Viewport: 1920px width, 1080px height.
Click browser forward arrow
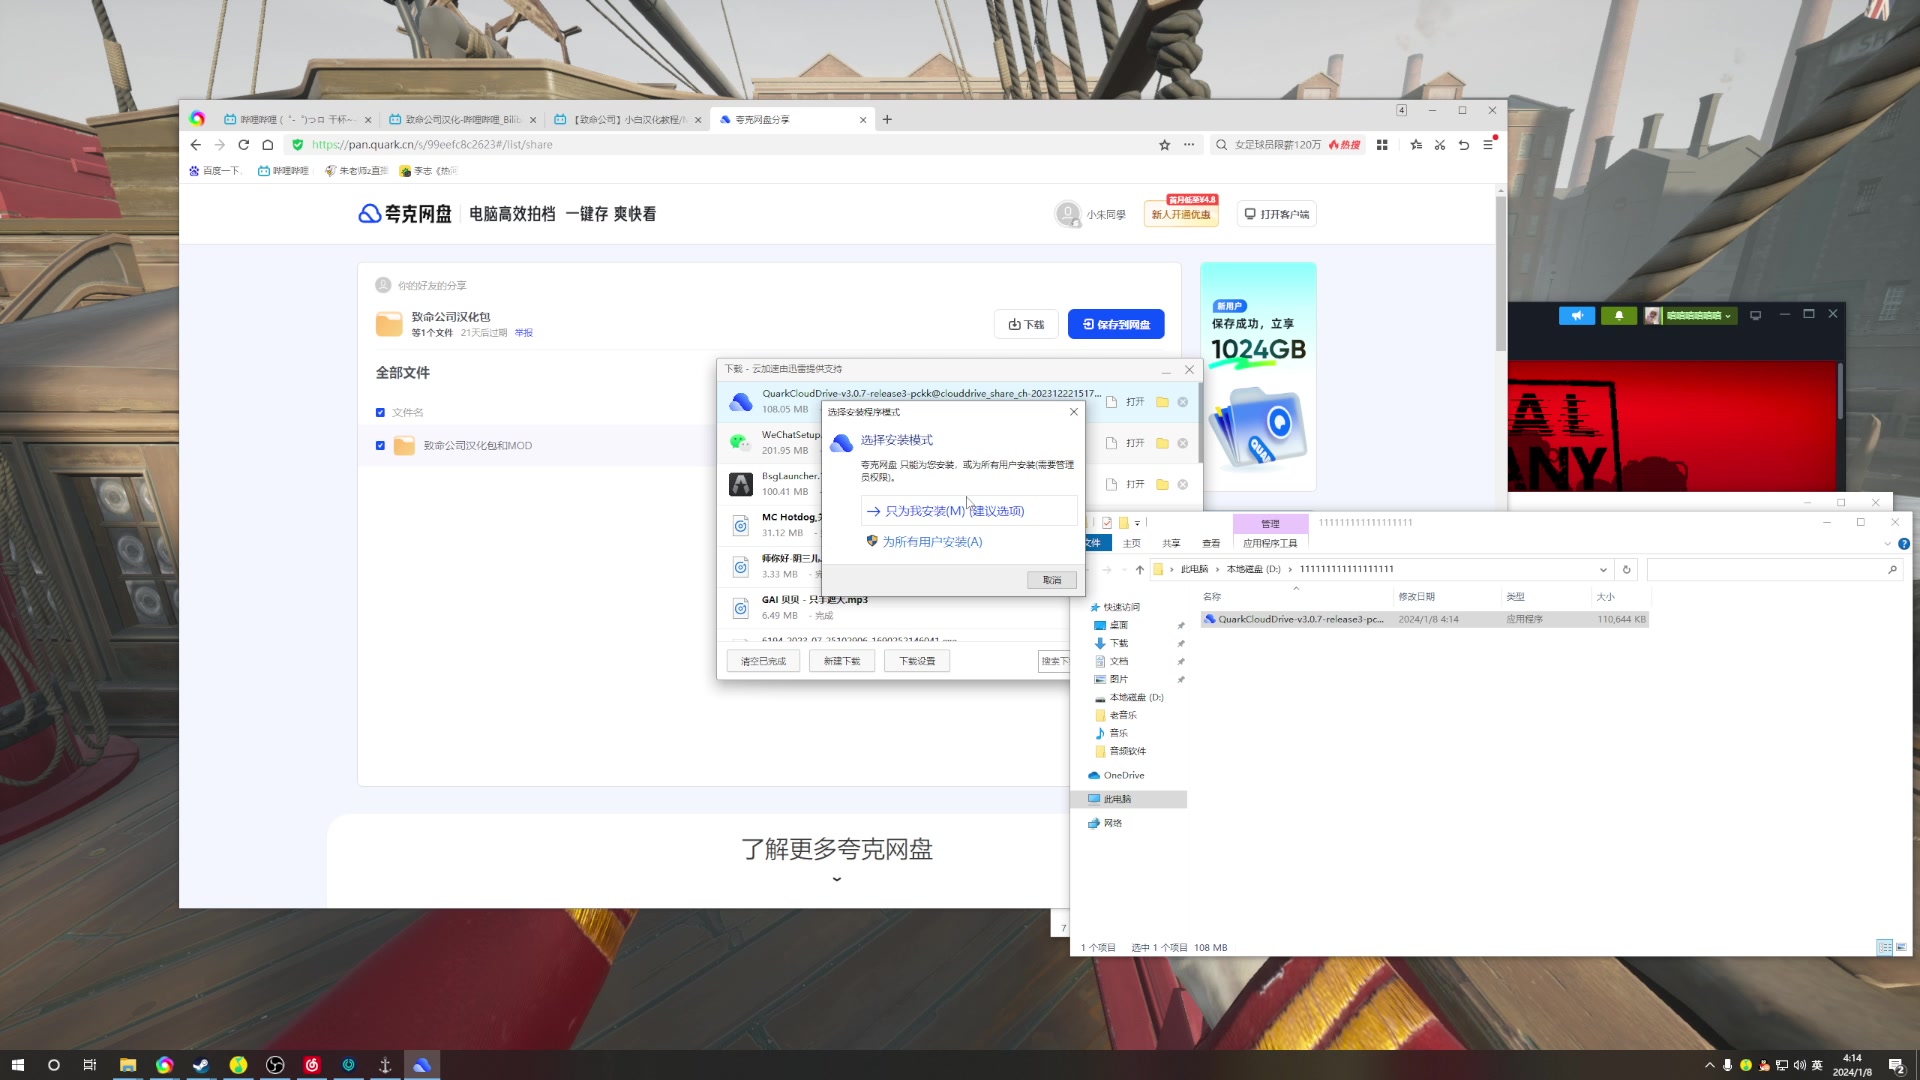click(x=220, y=145)
